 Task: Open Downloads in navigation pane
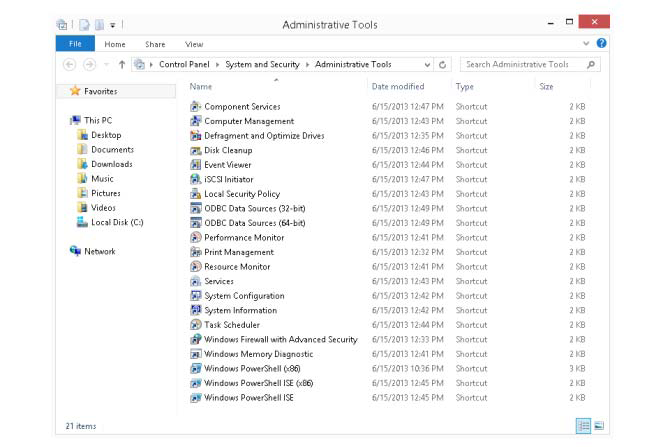click(112, 164)
